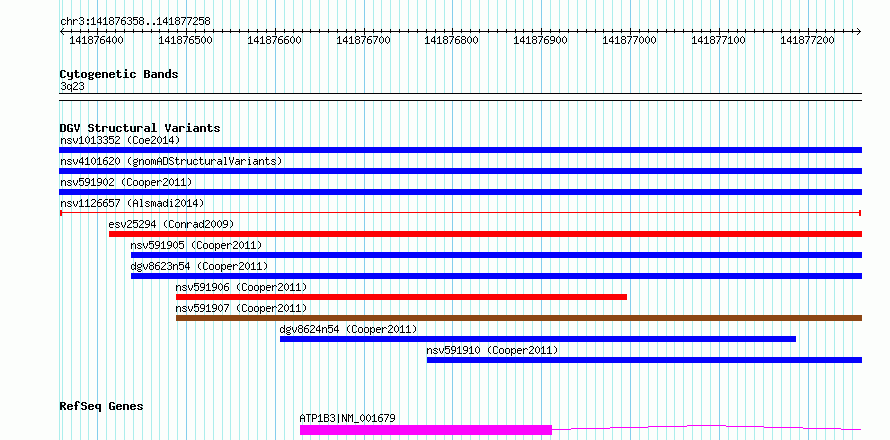Select the blue bar under nsv4101620

pyautogui.click(x=460, y=171)
